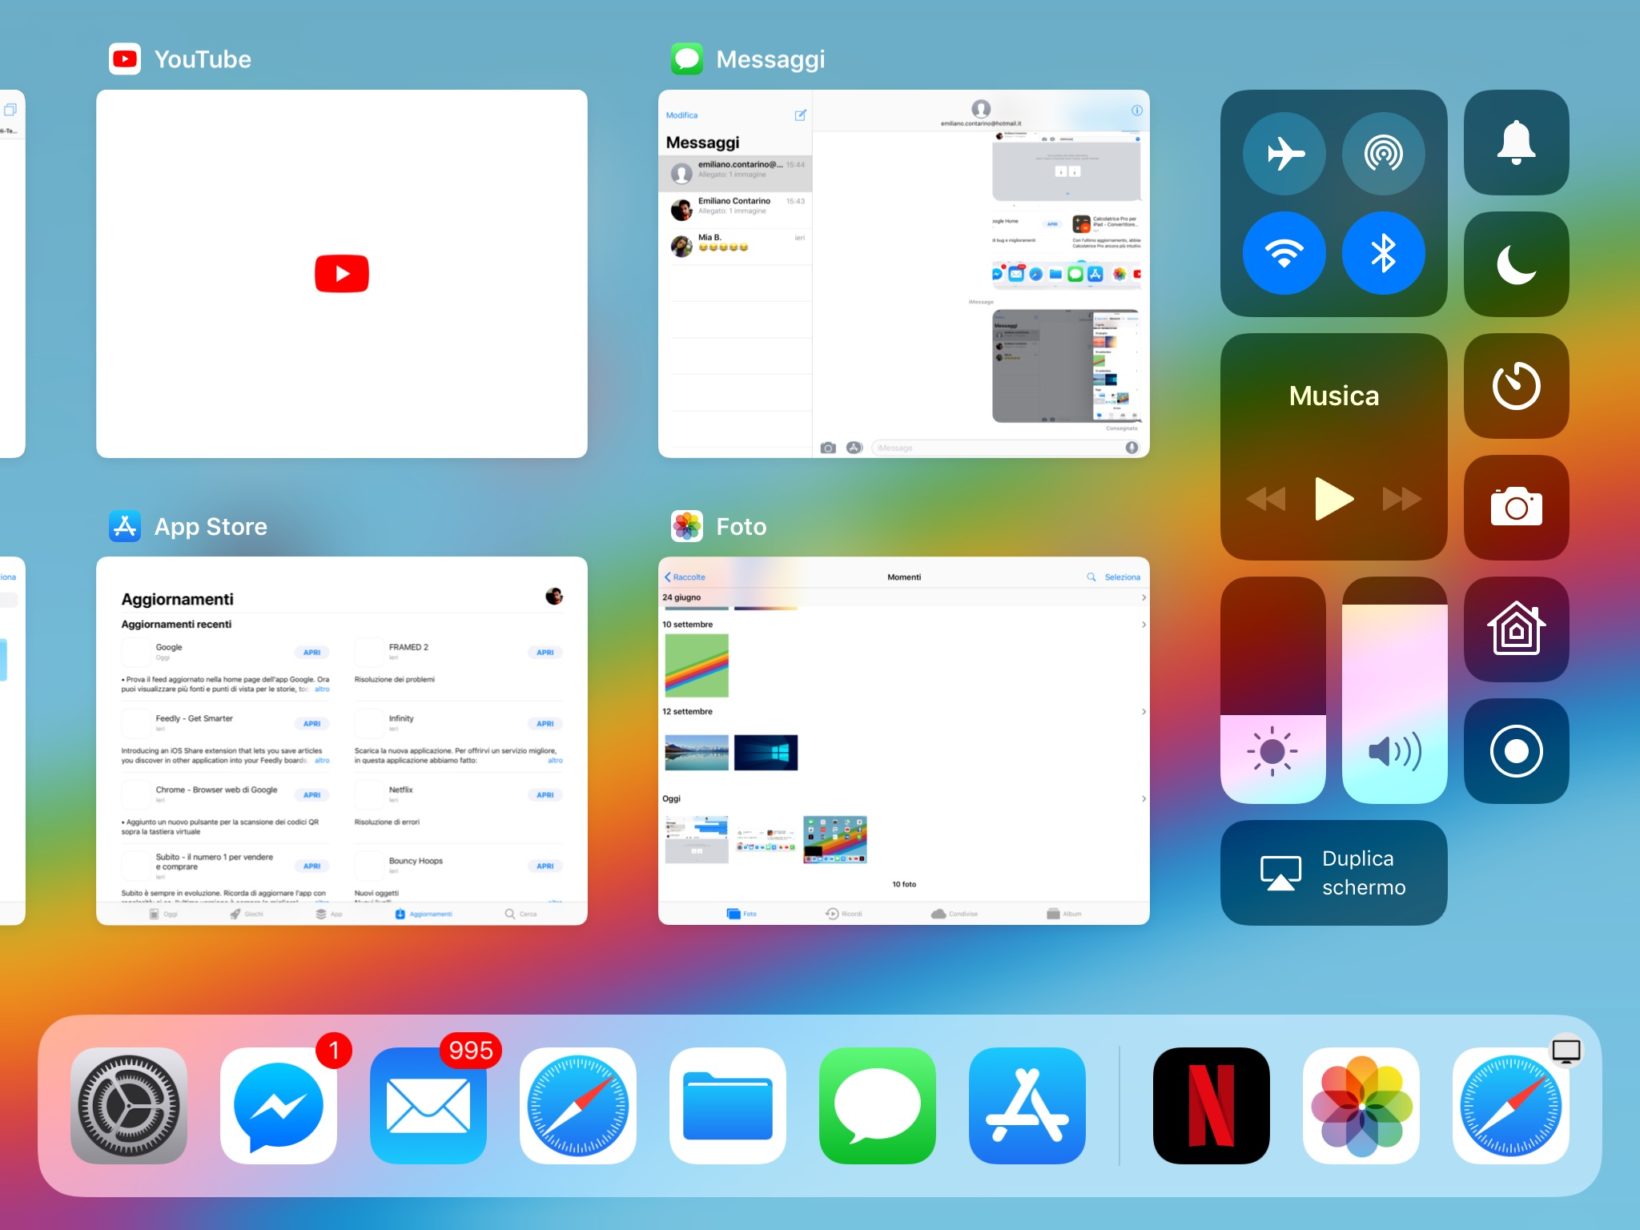1640x1230 pixels.
Task: Open the Handoff Safari icon in dock
Action: (x=1511, y=1105)
